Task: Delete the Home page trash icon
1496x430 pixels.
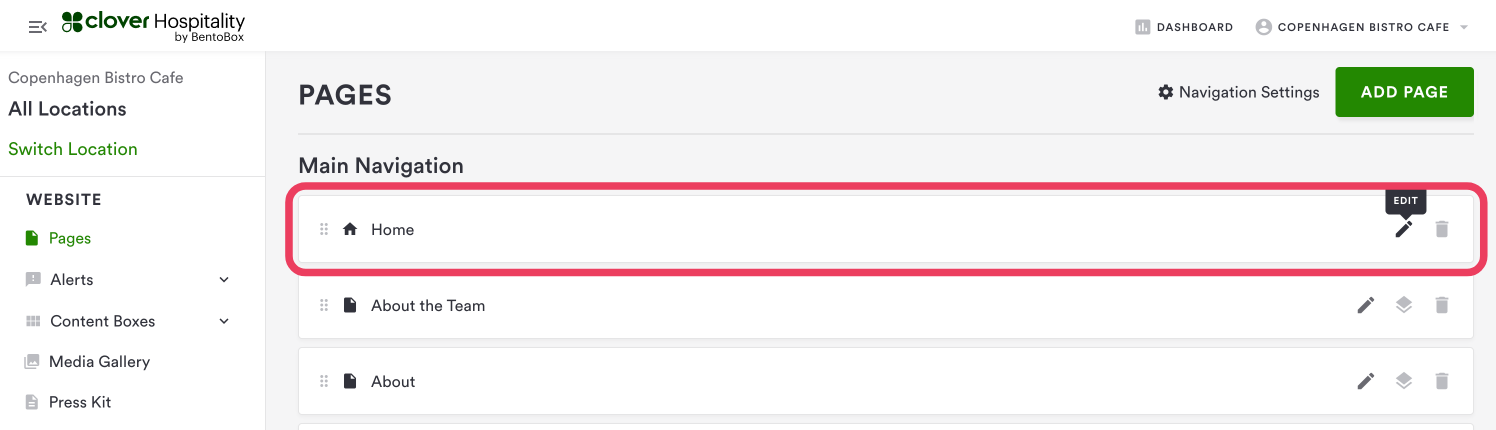Action: click(1441, 229)
